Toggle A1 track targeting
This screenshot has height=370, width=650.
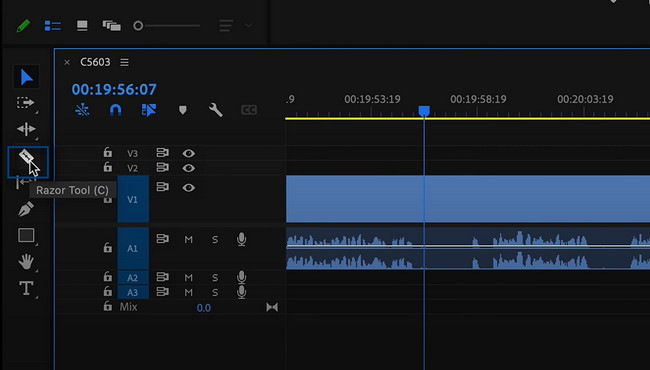[133, 248]
